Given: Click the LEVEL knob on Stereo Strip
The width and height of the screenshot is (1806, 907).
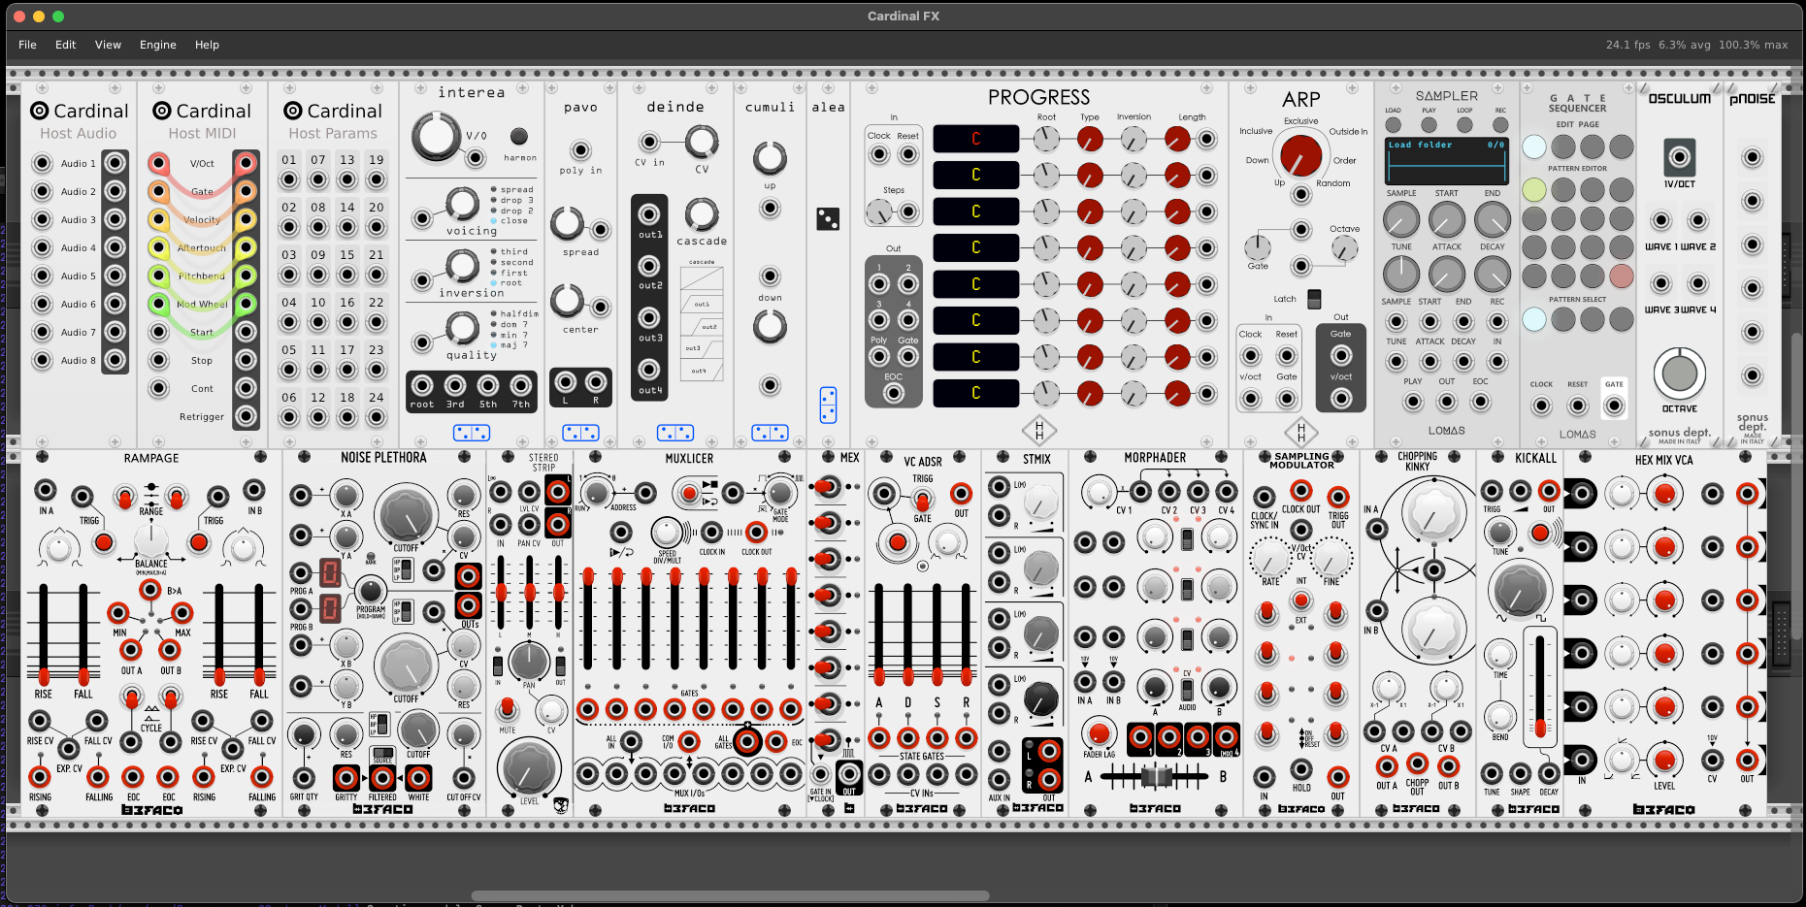Looking at the screenshot, I should coord(529,769).
